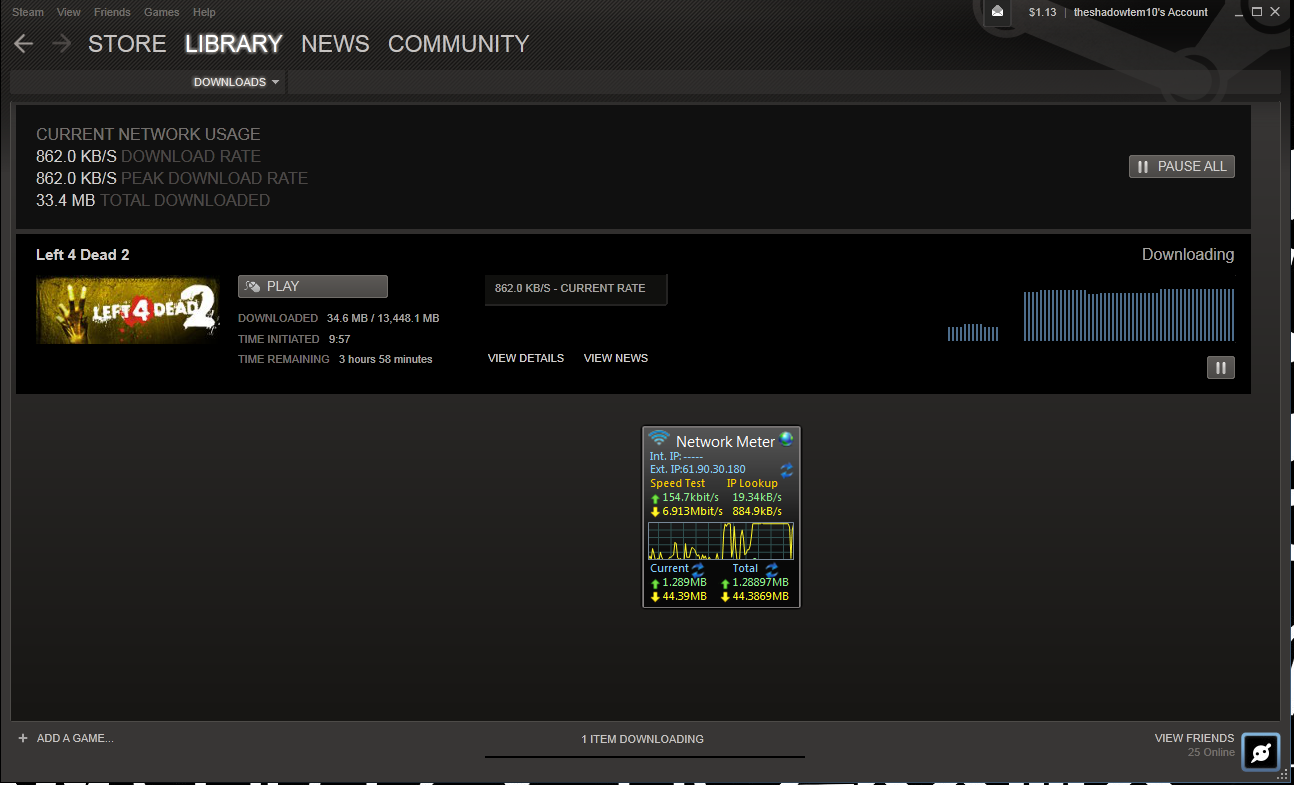Image resolution: width=1294 pixels, height=785 pixels.
Task: Click the 19.34kB/s upload value
Action: 757,497
